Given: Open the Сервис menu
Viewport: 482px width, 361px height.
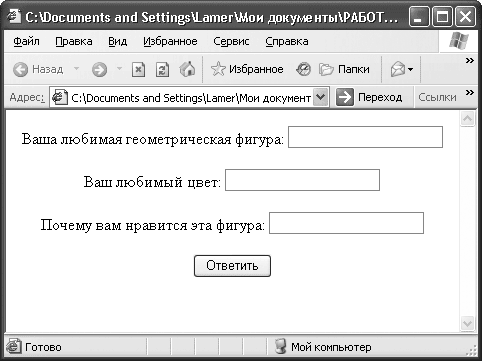Looking at the screenshot, I should click(x=231, y=41).
